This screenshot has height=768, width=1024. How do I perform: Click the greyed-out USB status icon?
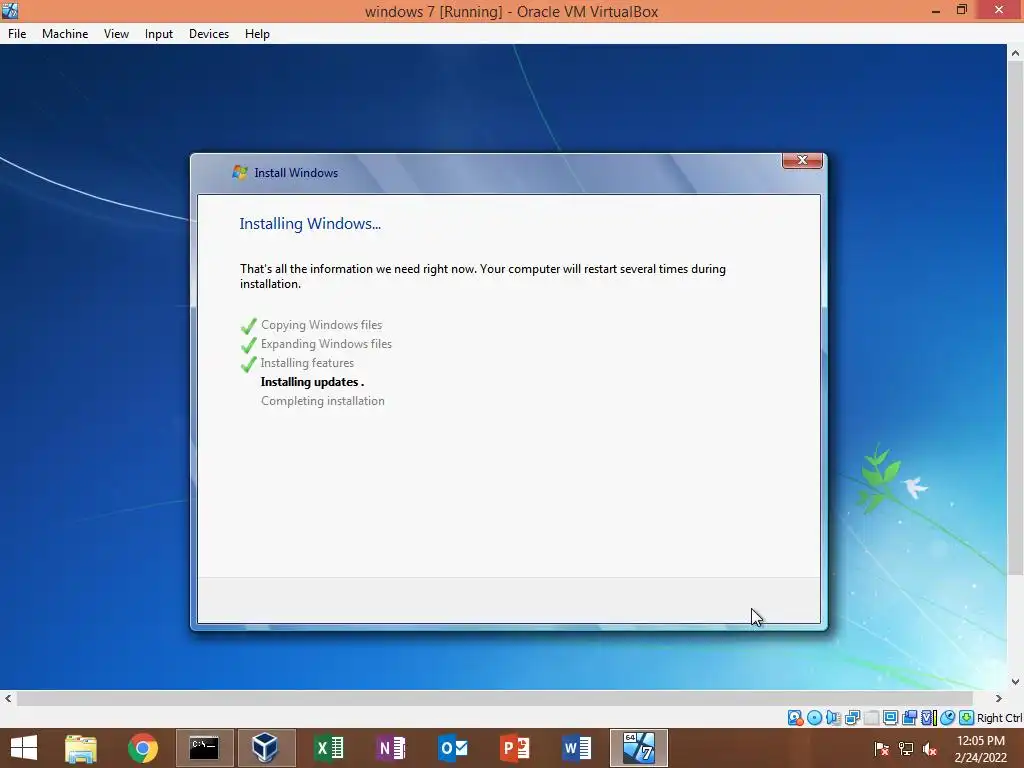871,718
